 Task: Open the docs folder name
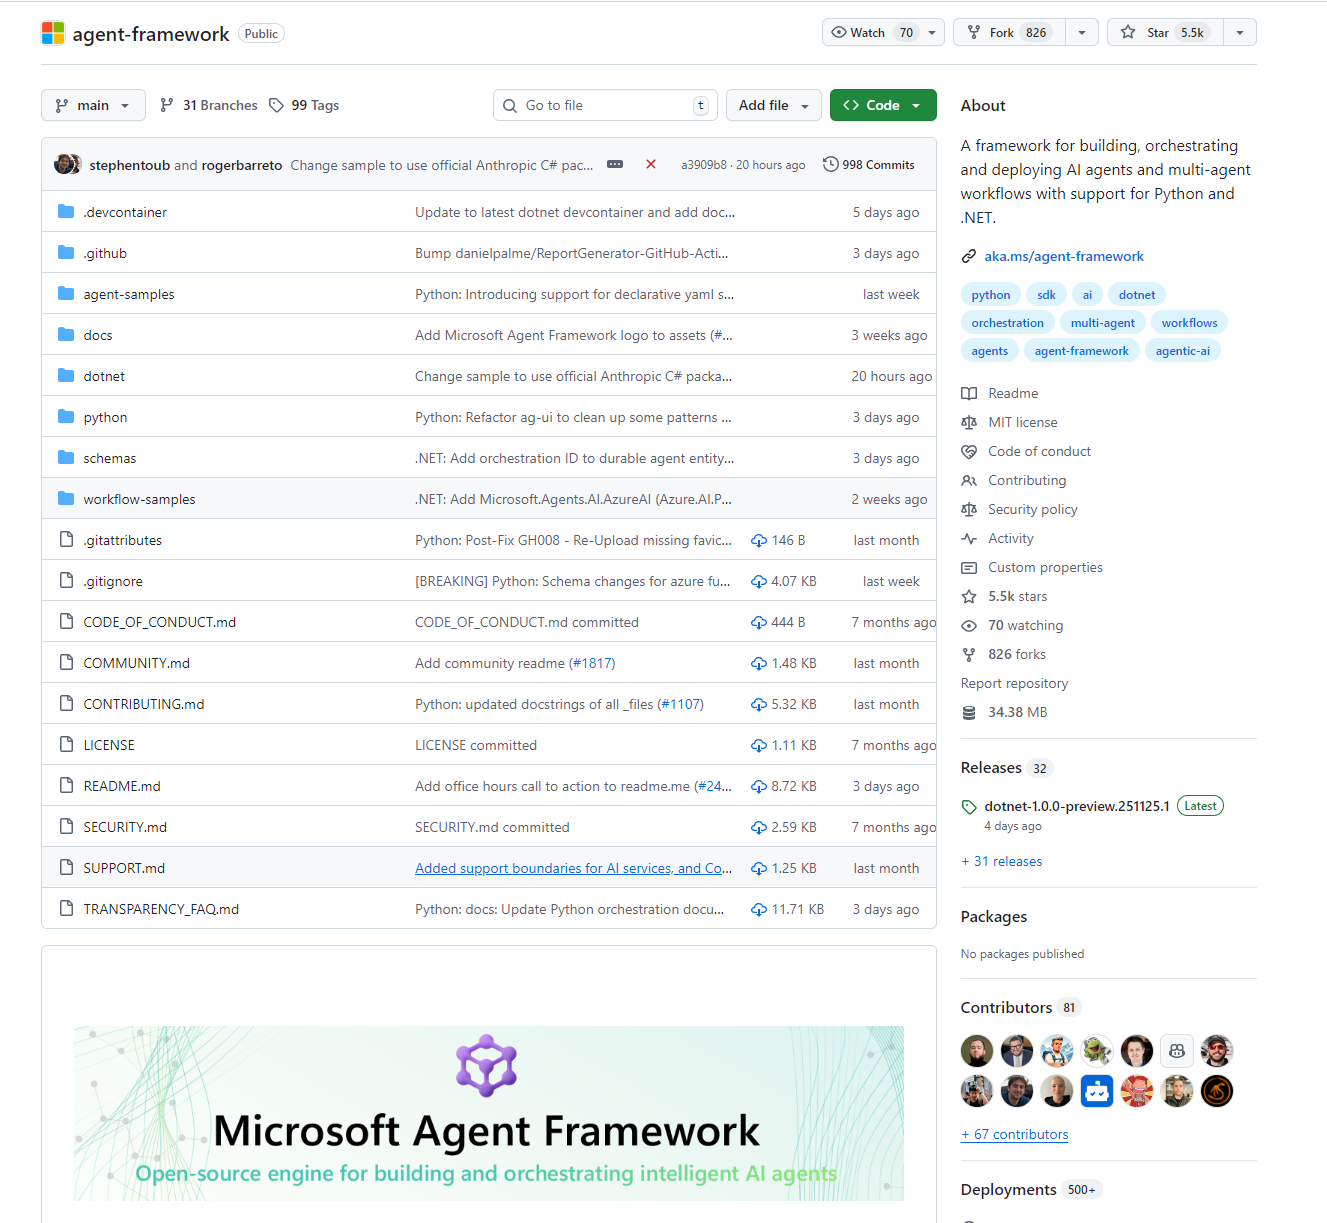(x=98, y=335)
